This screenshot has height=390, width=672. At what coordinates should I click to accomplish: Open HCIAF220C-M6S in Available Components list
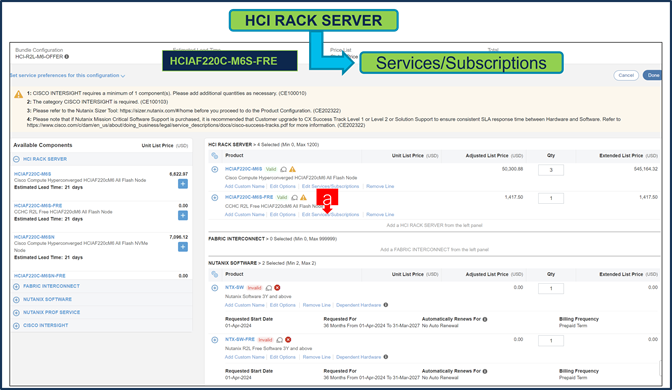coord(32,174)
